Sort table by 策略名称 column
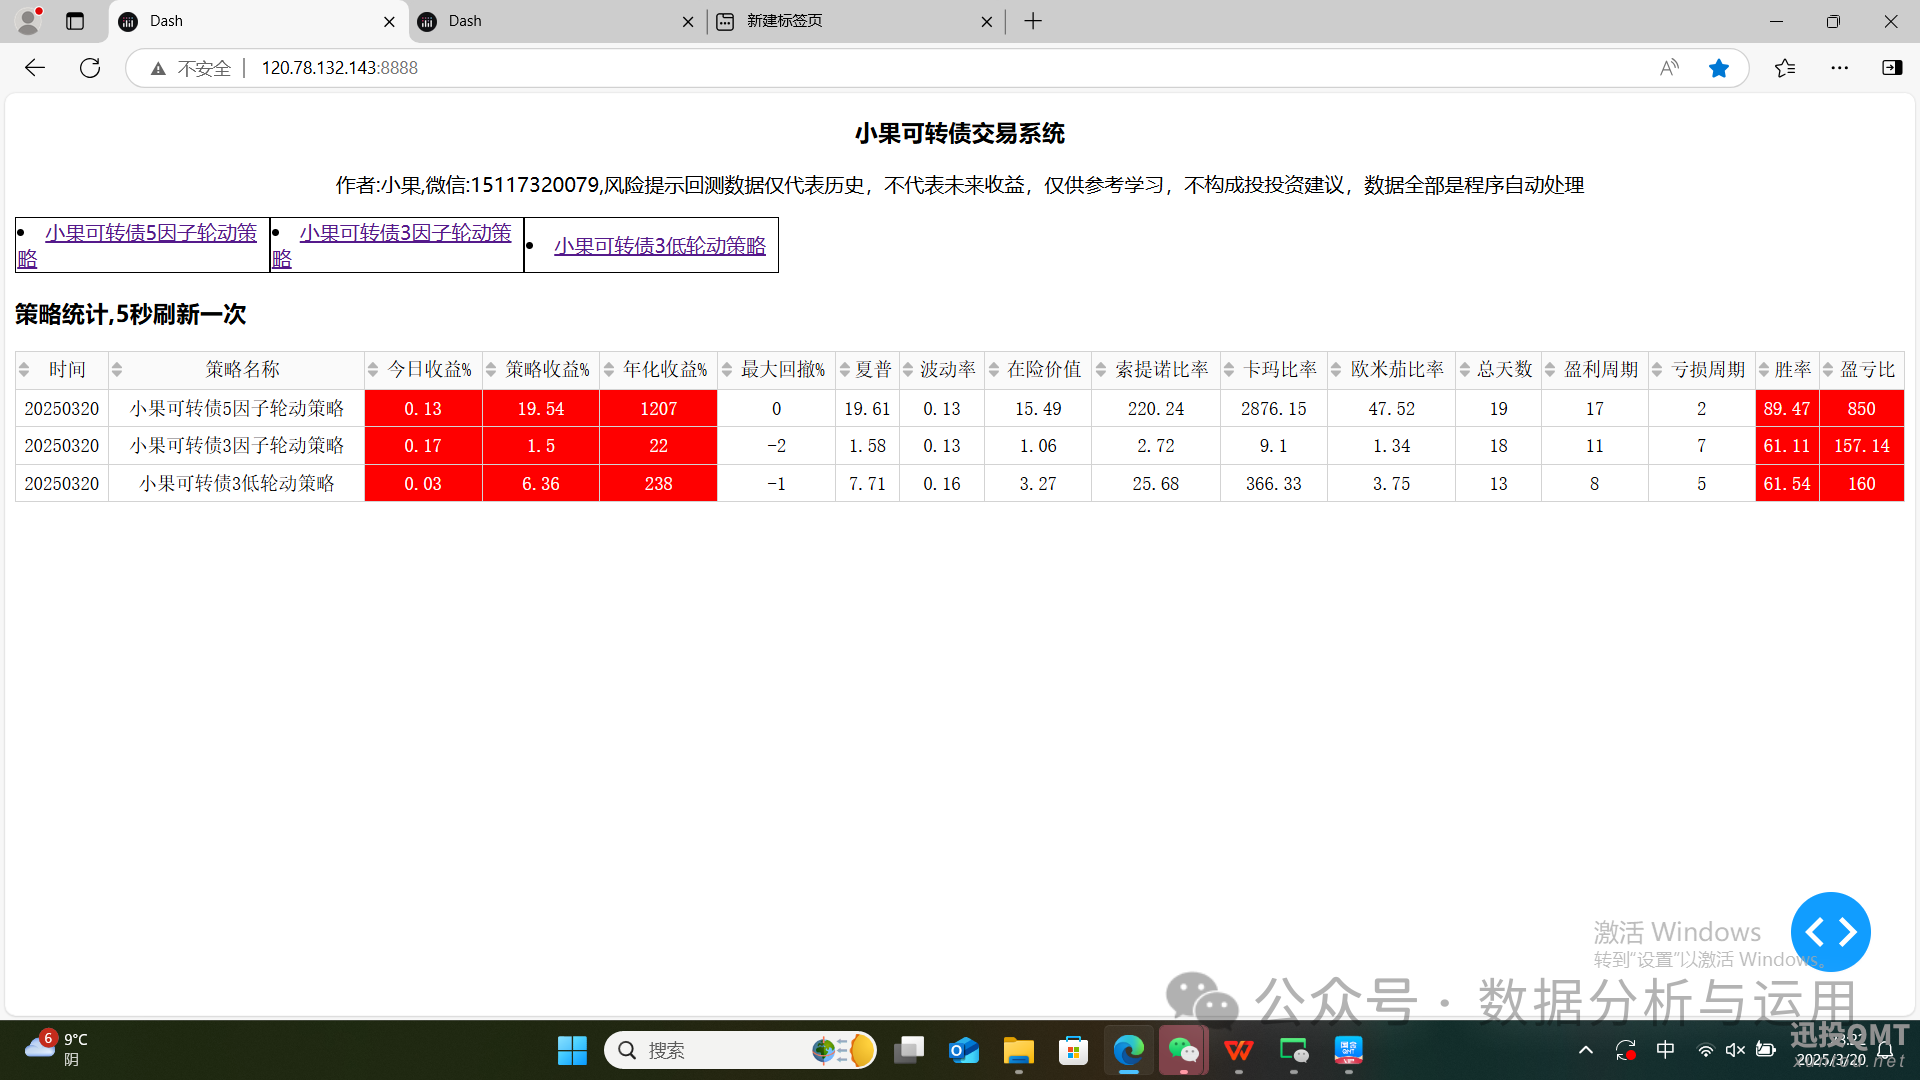 tap(117, 370)
